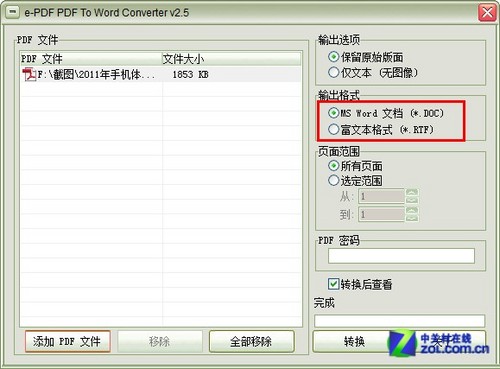
Task: Sort by the 文件大小 column header
Action: 231,59
